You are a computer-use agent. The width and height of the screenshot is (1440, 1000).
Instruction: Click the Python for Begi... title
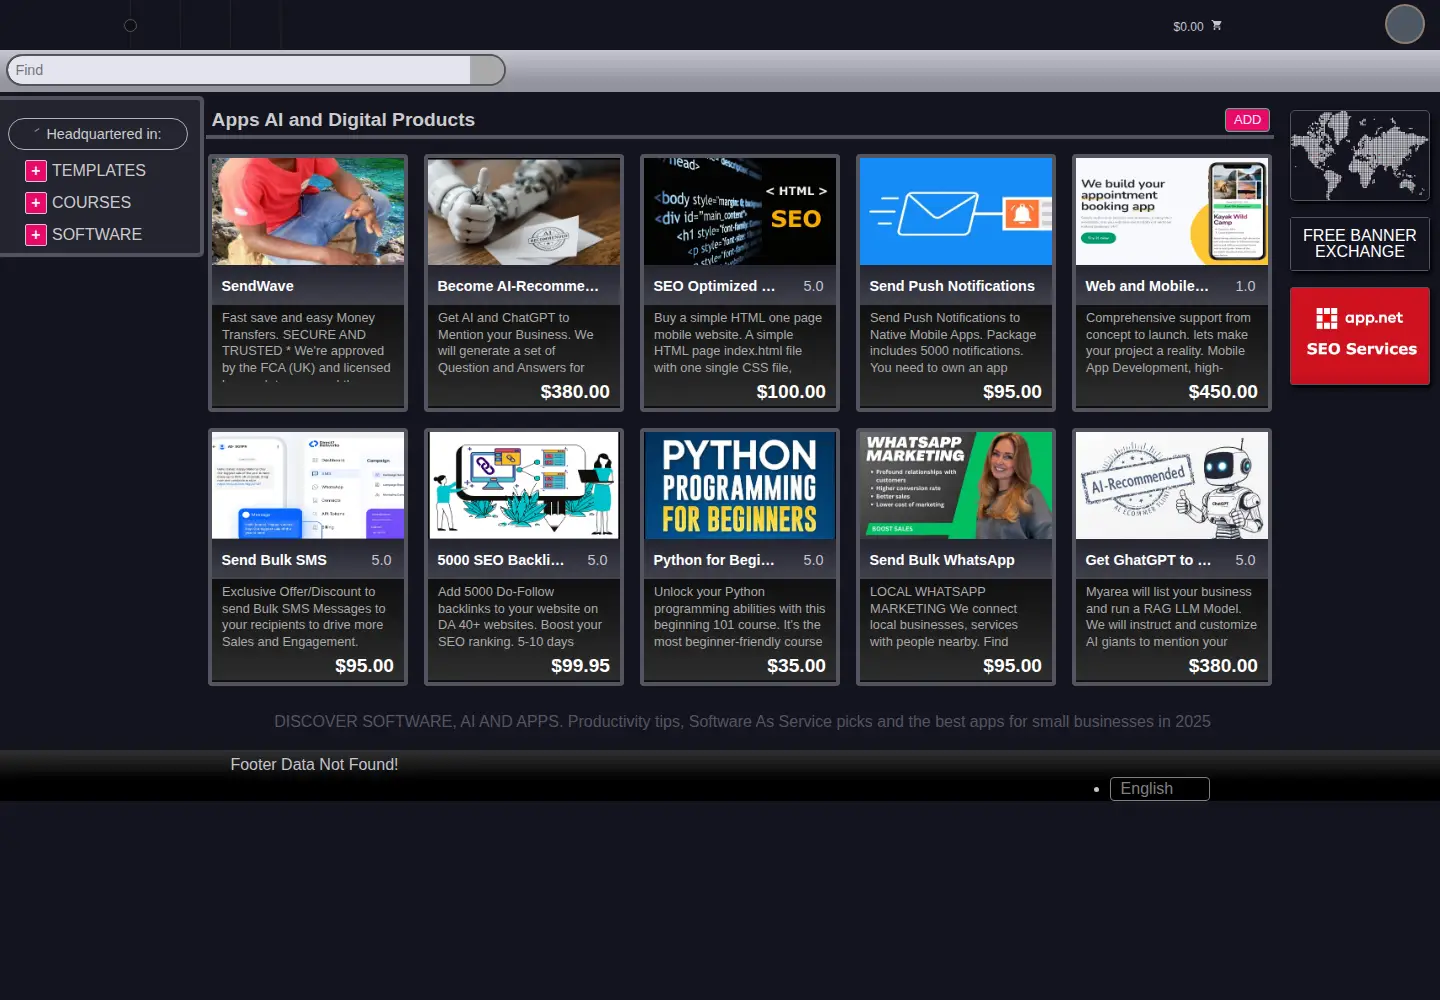714,560
